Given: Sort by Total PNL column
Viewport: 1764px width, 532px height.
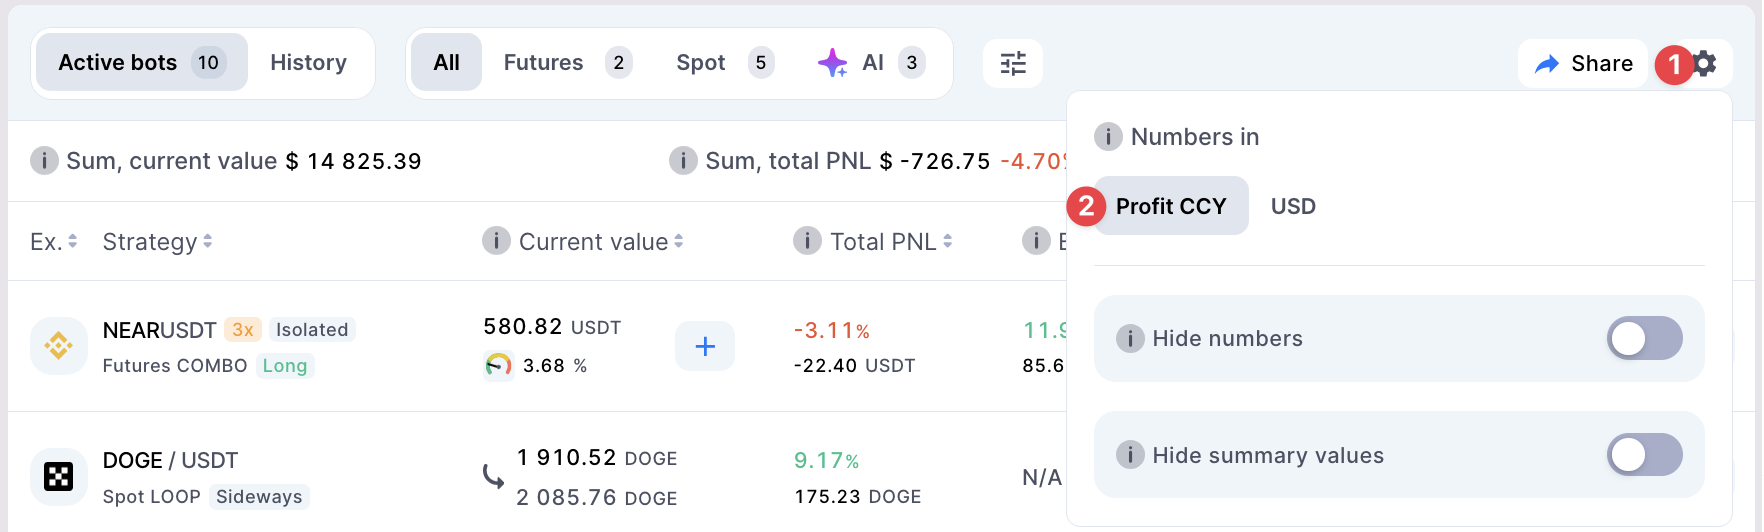Looking at the screenshot, I should (x=890, y=242).
